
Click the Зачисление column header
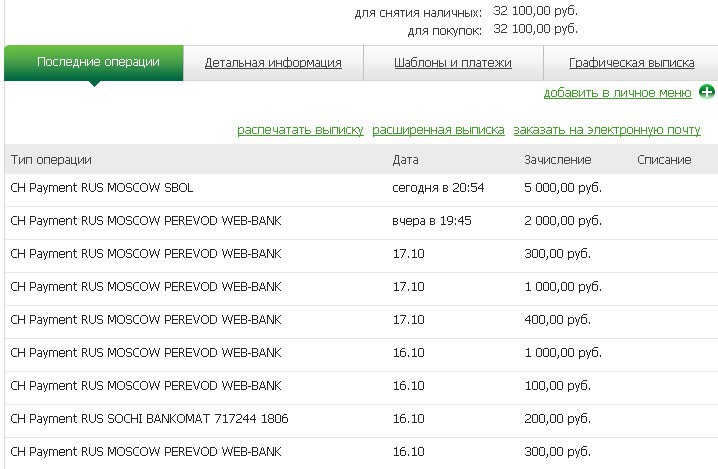click(x=557, y=160)
